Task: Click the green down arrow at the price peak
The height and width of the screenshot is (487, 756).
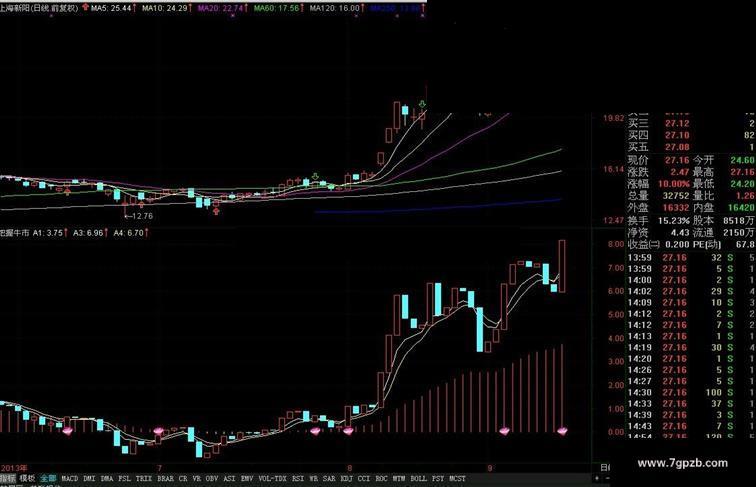Action: [423, 104]
